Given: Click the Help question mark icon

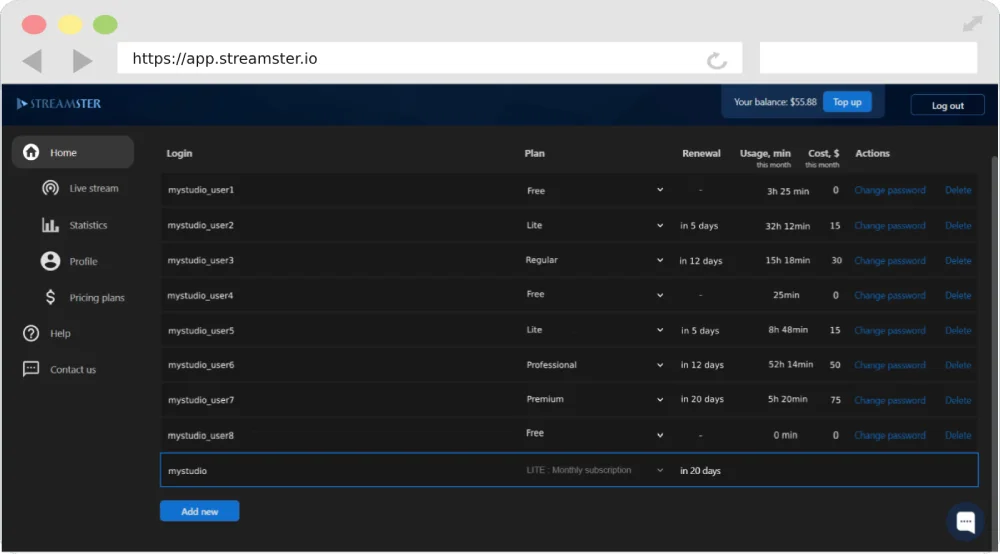Looking at the screenshot, I should point(31,333).
